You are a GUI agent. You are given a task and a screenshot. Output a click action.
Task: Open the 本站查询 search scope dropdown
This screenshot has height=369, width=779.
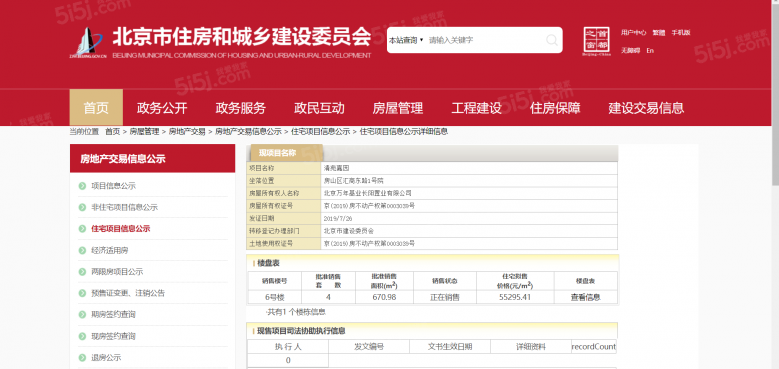click(406, 40)
